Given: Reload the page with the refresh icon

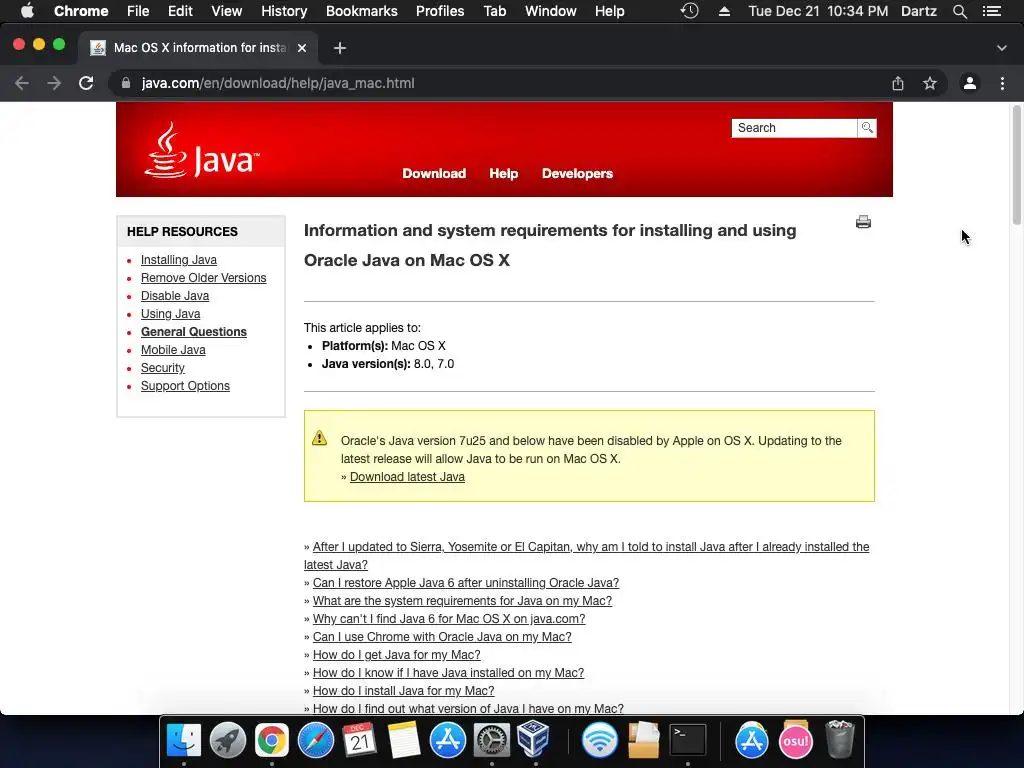Looking at the screenshot, I should (86, 83).
